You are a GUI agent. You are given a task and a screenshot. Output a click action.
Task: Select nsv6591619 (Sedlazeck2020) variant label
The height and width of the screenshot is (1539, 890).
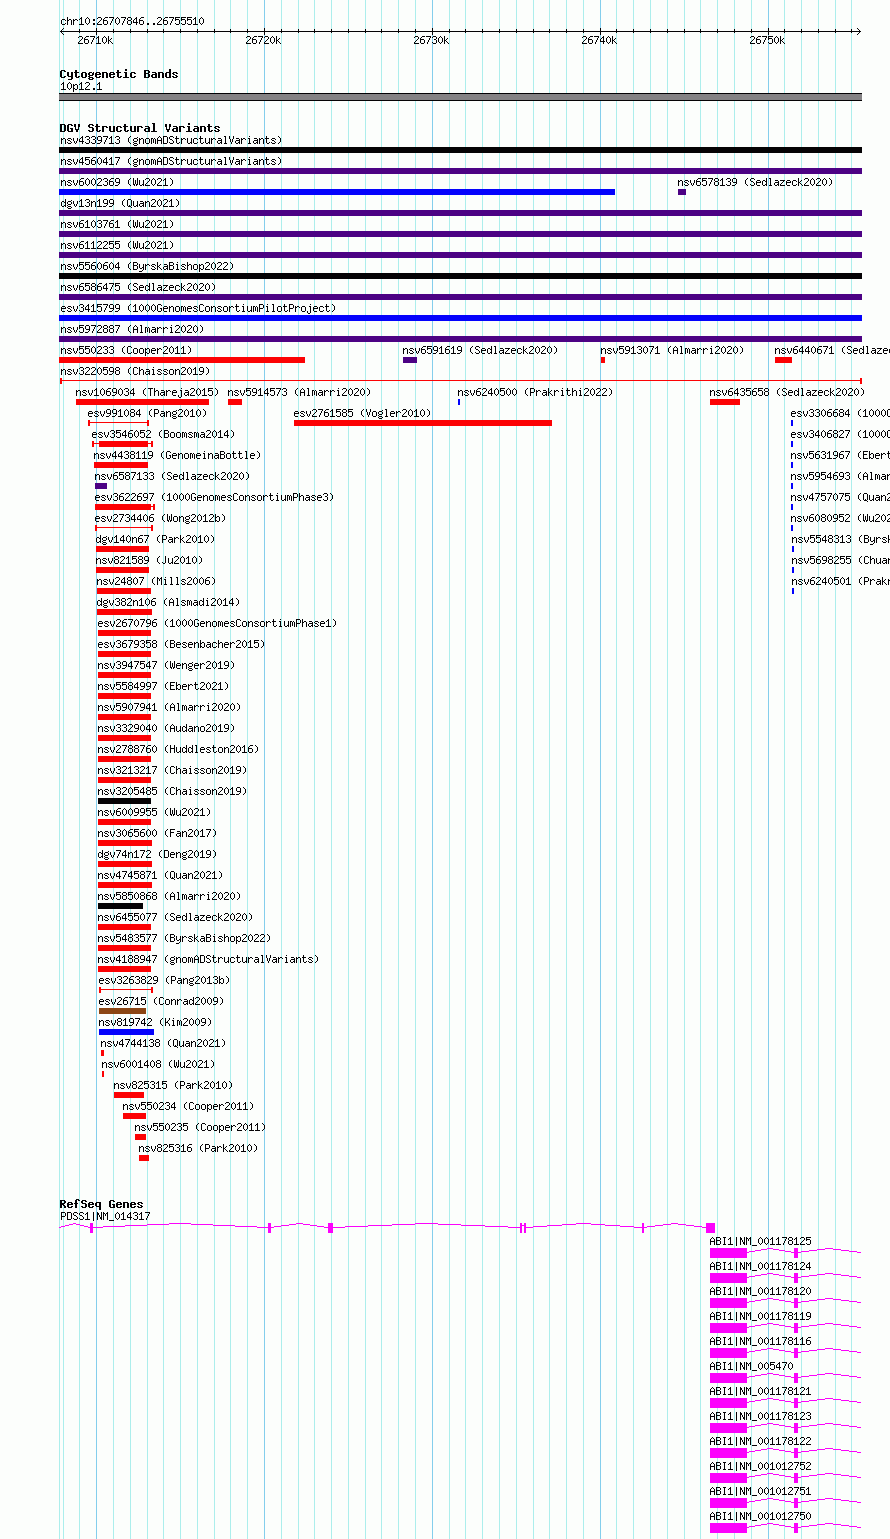(x=480, y=350)
